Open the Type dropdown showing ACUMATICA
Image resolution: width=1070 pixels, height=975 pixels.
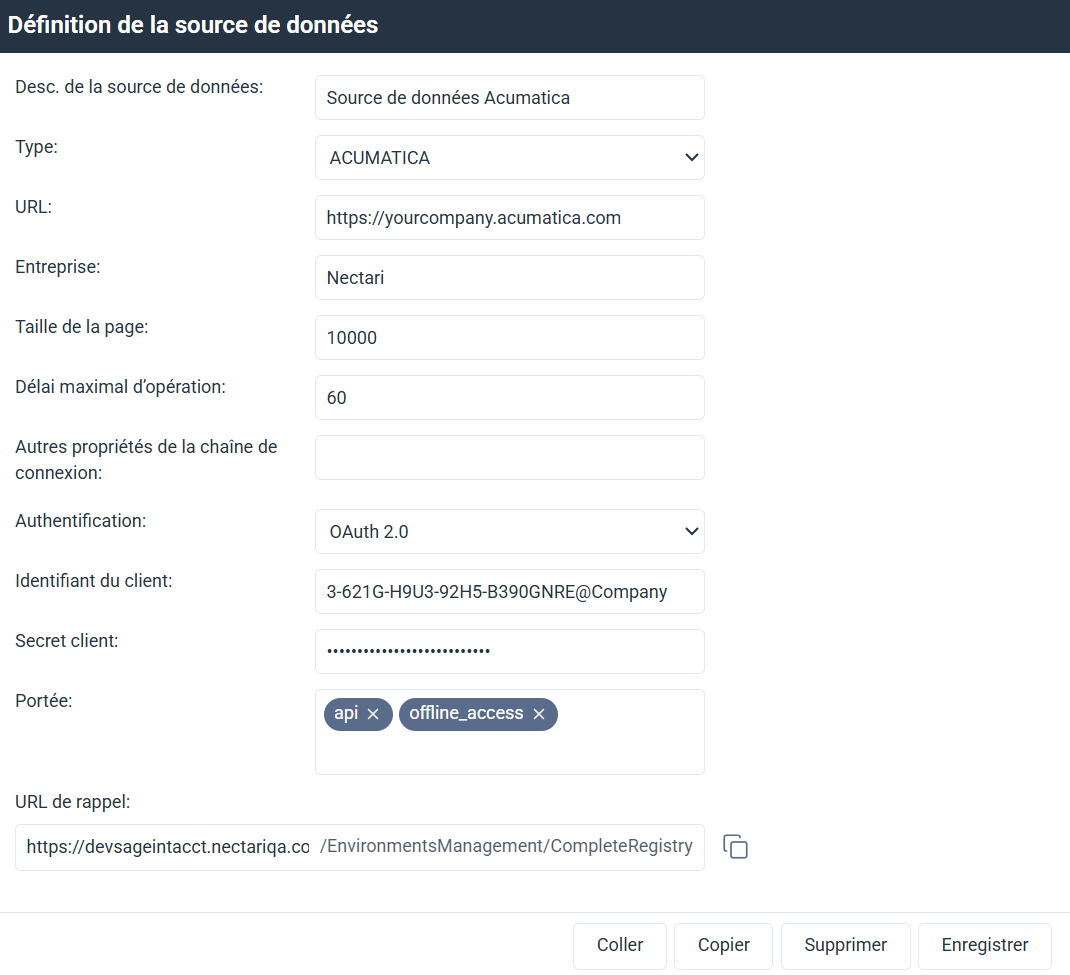[x=510, y=158]
